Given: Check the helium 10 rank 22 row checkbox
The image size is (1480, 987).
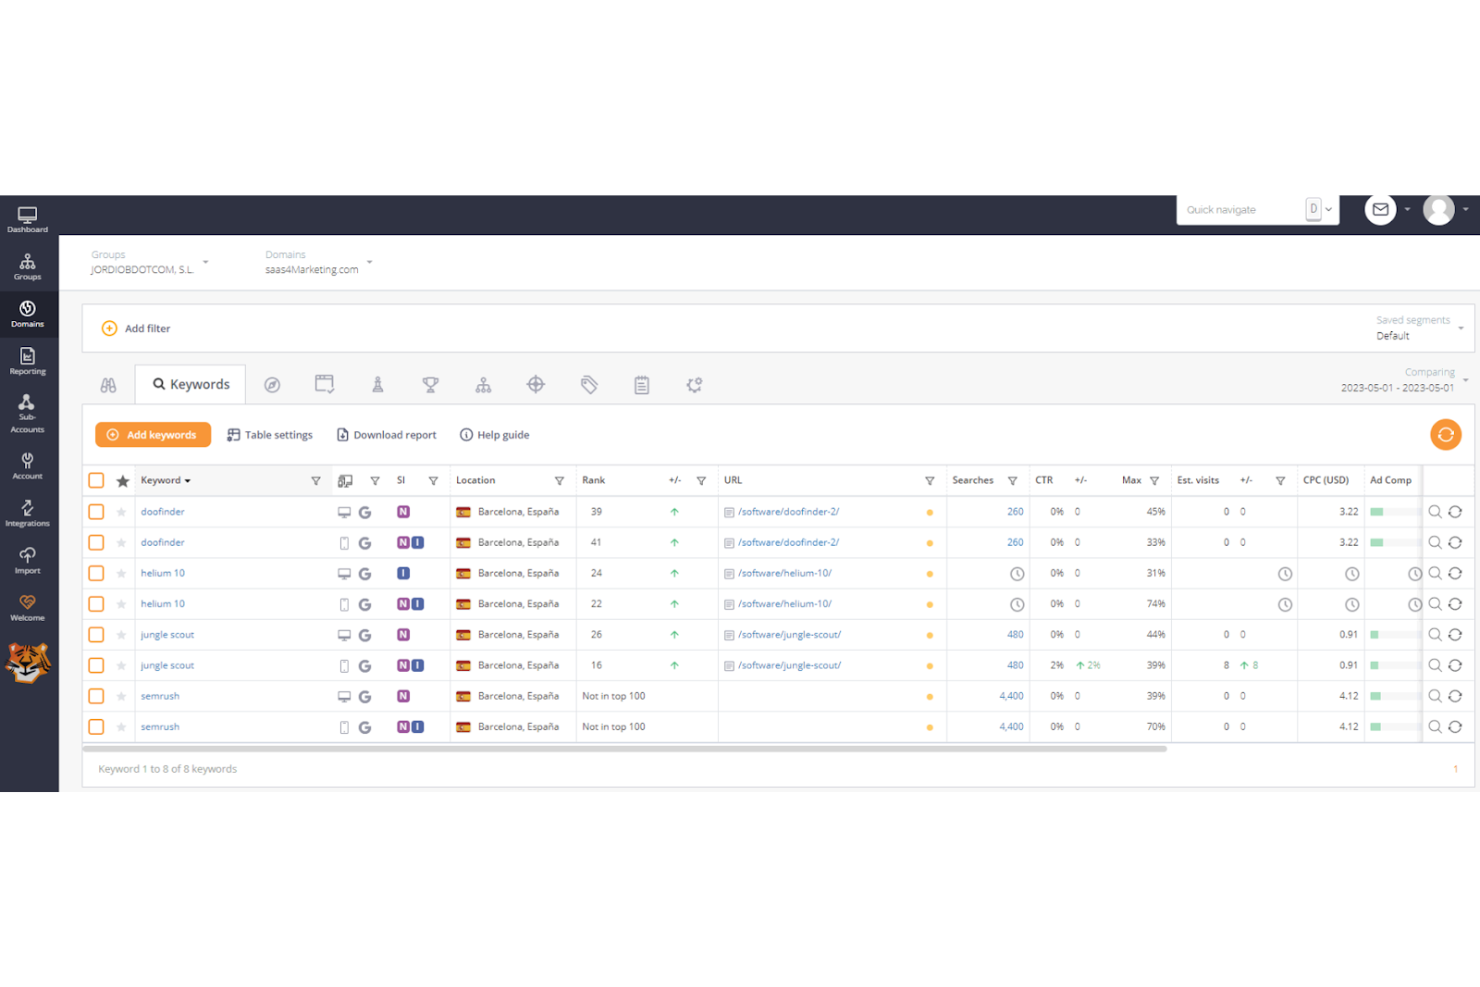Looking at the screenshot, I should pos(96,604).
